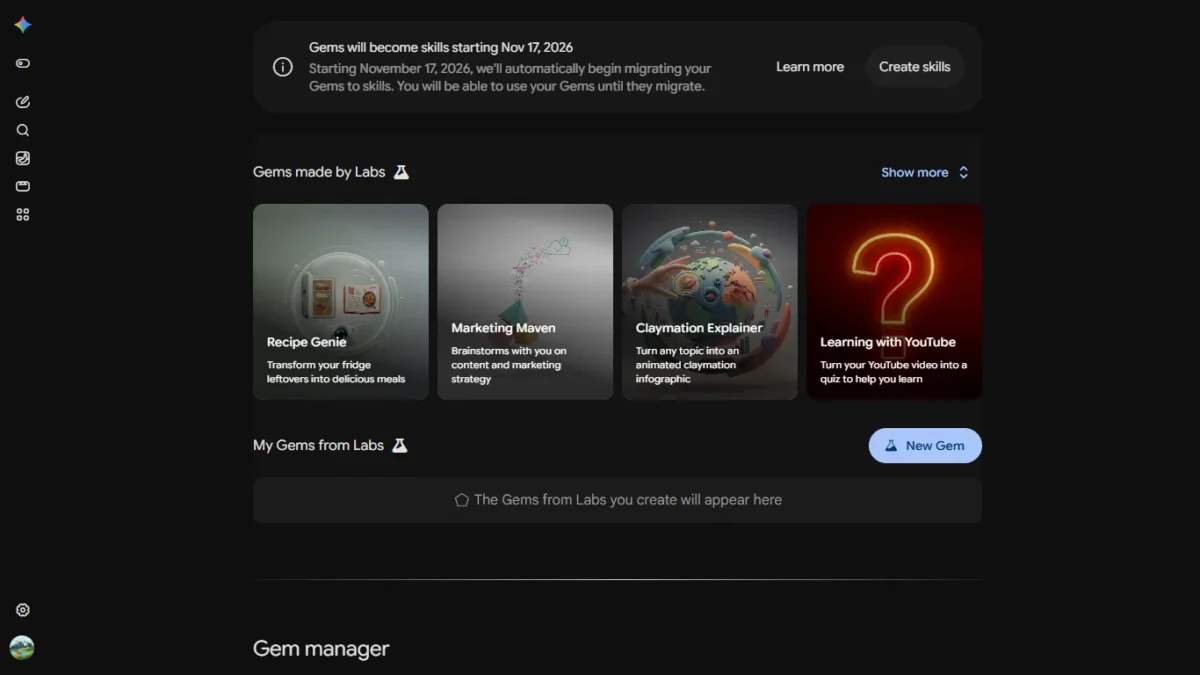Expand Gems list with Show more
1200x675 pixels.
(x=924, y=172)
